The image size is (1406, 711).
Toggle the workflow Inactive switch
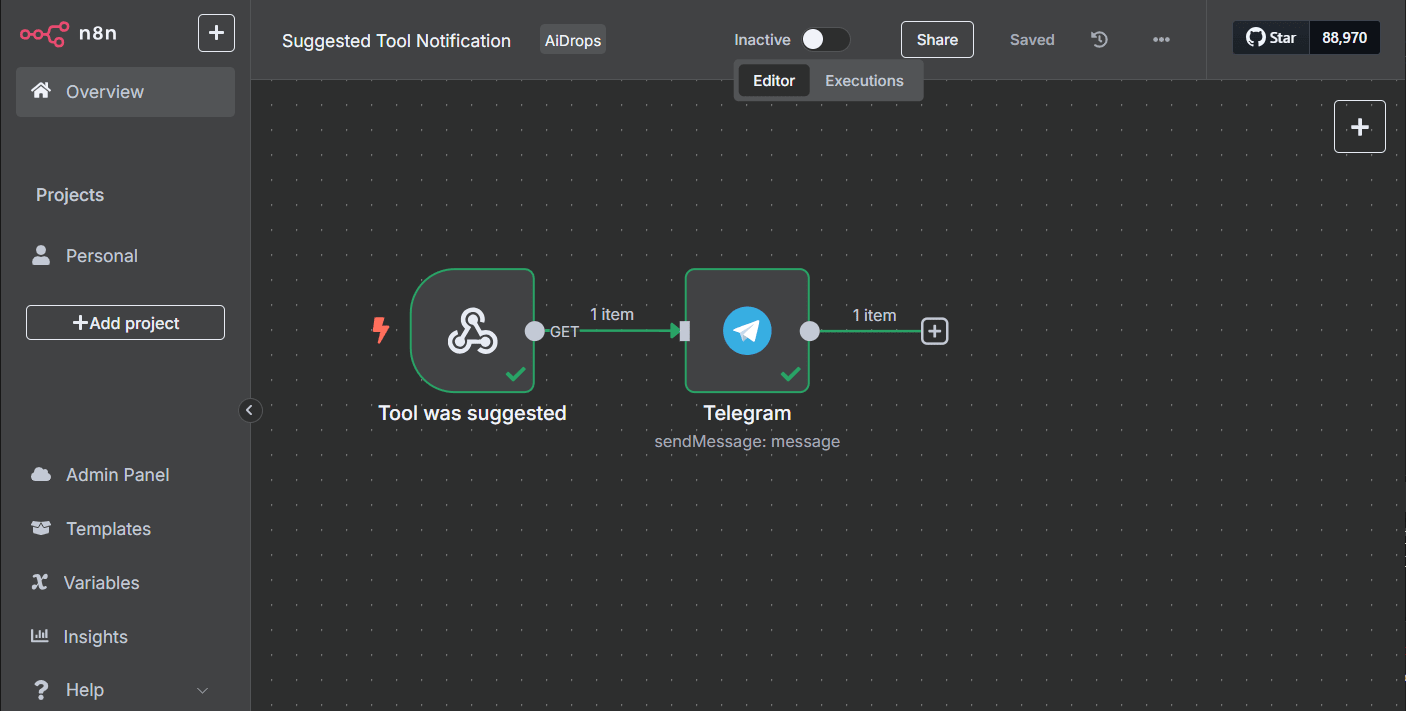click(826, 39)
